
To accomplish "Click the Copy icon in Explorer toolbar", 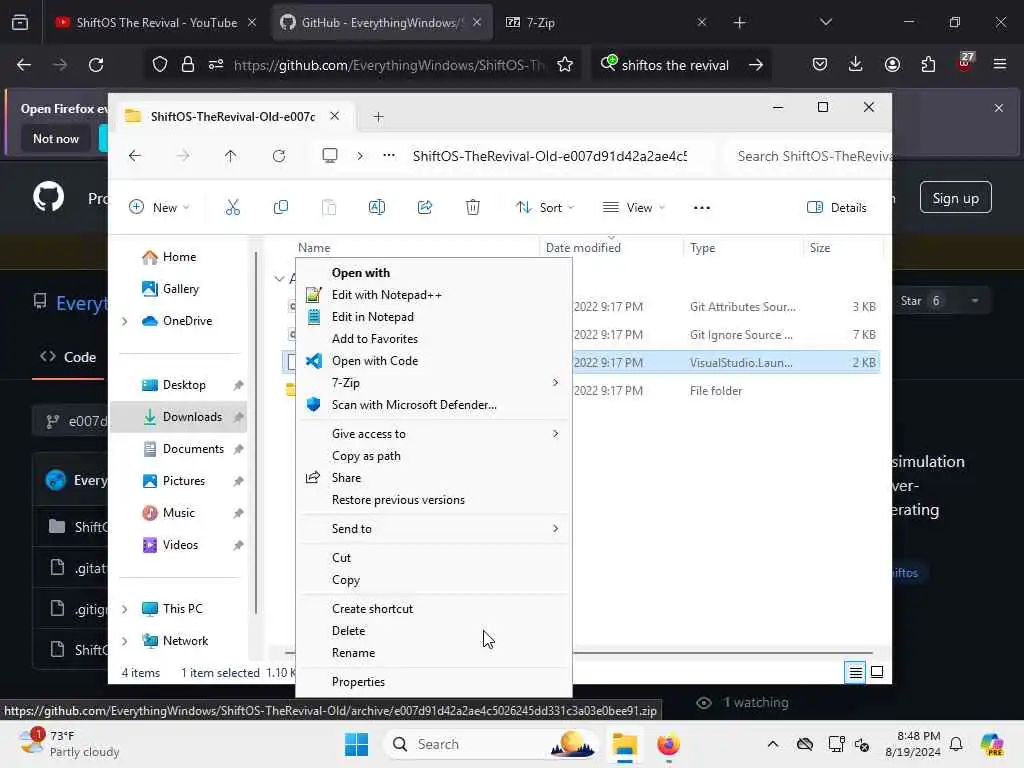I will [281, 208].
